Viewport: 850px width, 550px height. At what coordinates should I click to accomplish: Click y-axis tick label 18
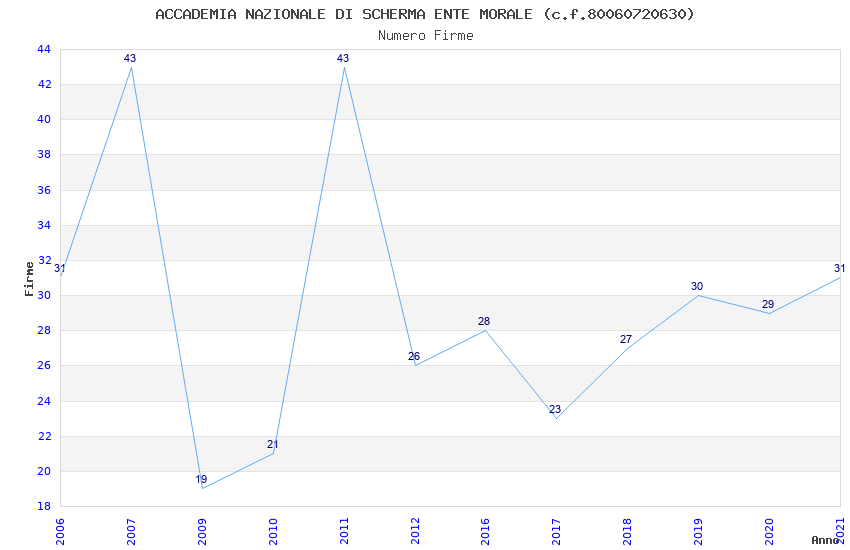[x=44, y=506]
